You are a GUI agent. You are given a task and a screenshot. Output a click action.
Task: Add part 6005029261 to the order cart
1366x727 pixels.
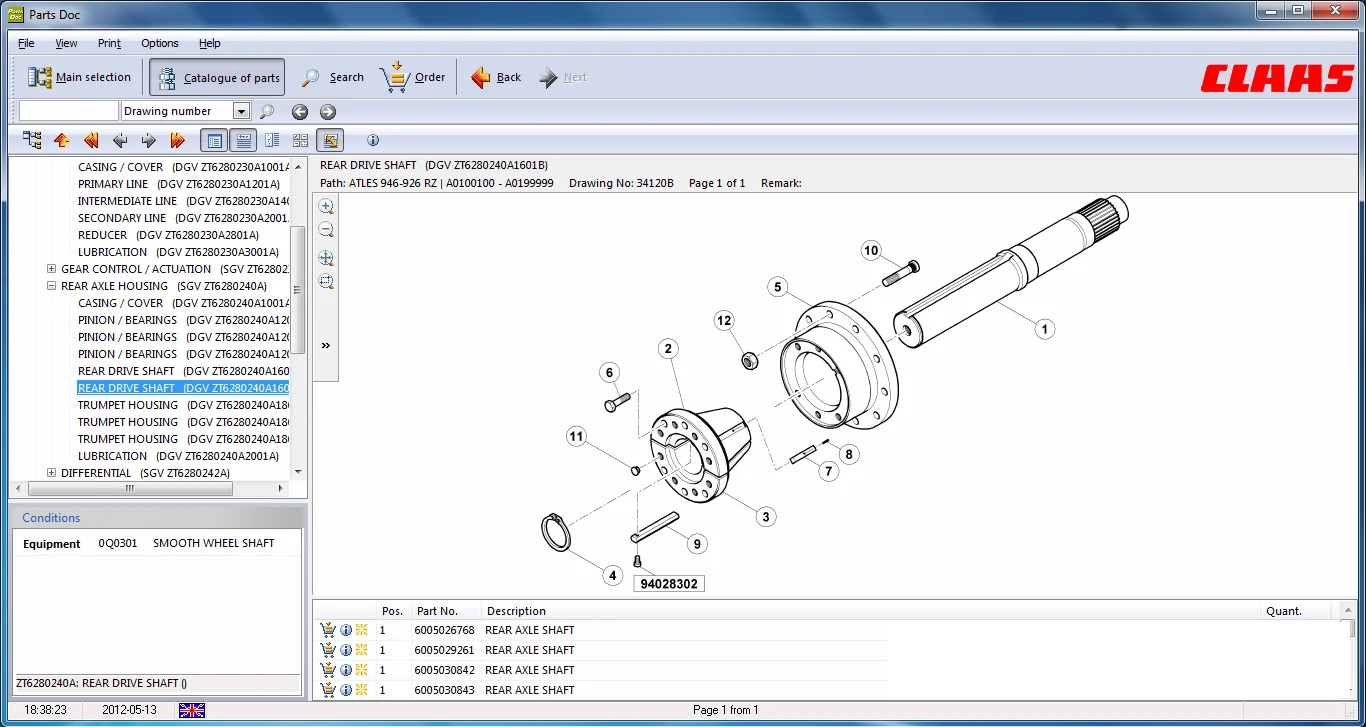tap(328, 650)
